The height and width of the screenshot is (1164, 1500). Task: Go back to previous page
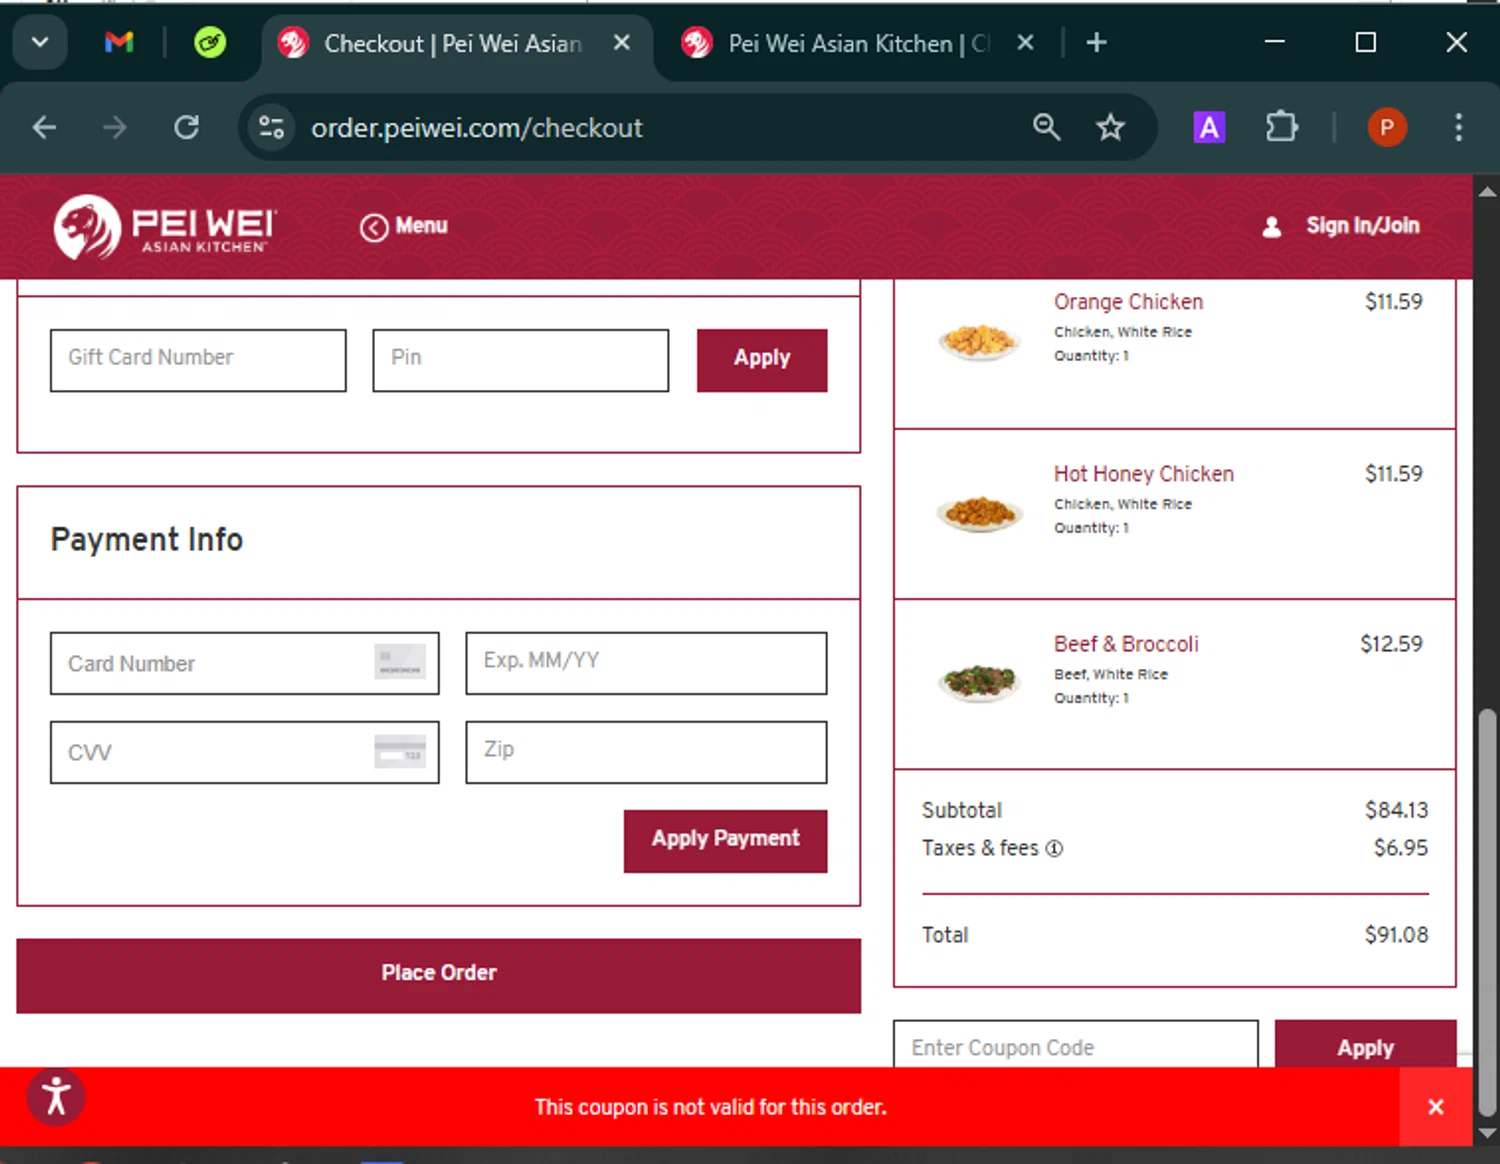44,128
